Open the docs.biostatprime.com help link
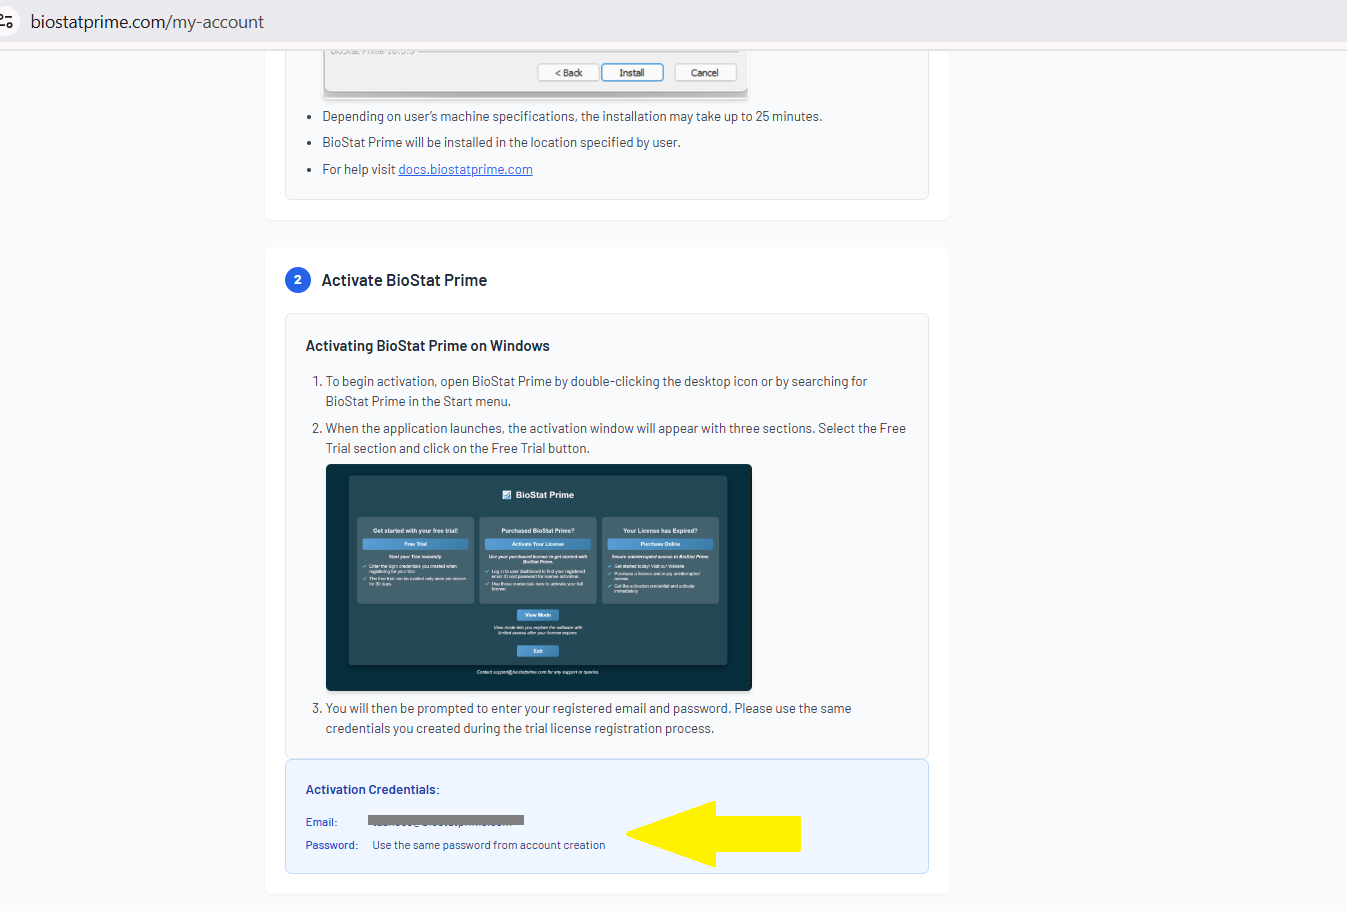The width and height of the screenshot is (1347, 911). click(x=465, y=170)
